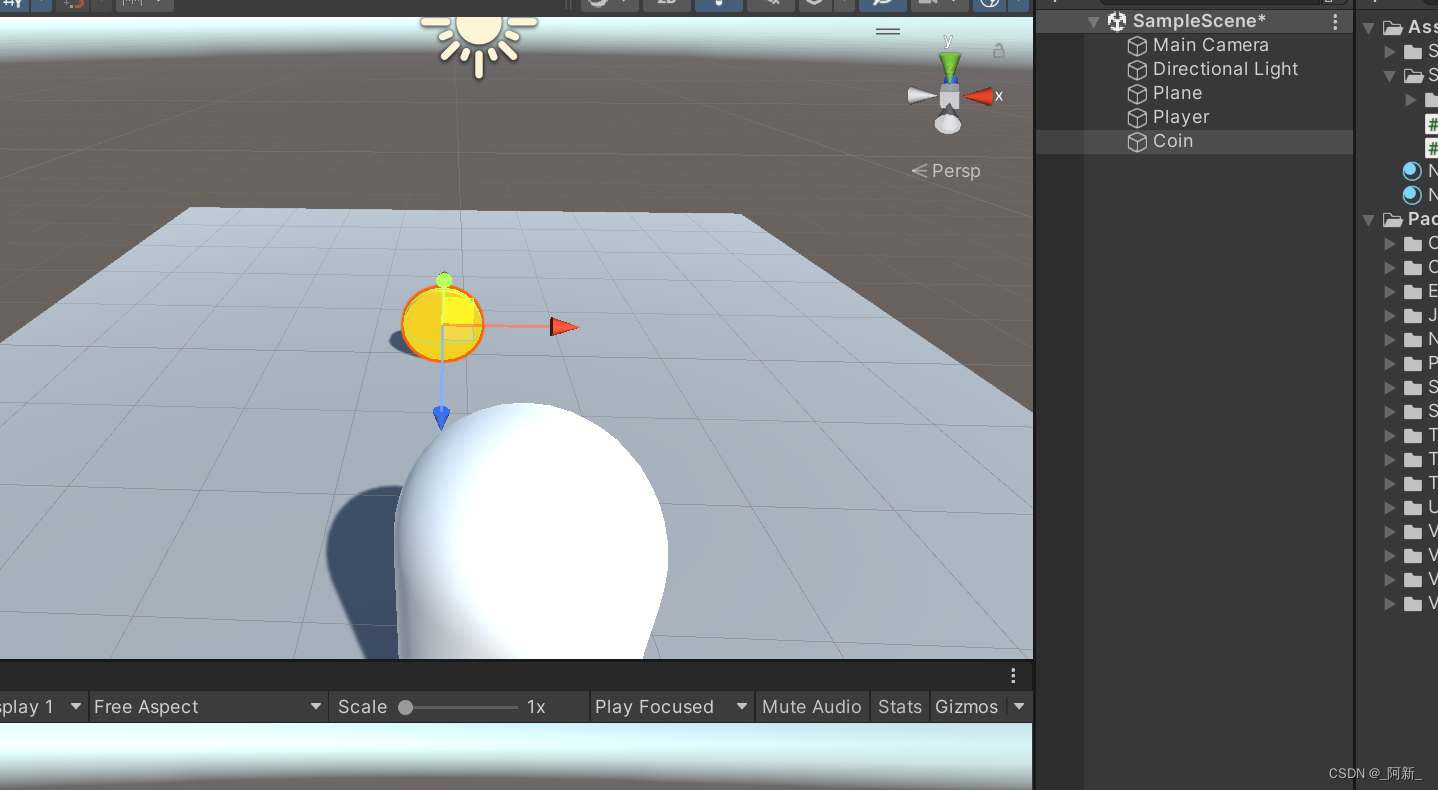Click the green Y-axis move handle above Coin
Image resolution: width=1438 pixels, height=790 pixels.
pos(444,279)
